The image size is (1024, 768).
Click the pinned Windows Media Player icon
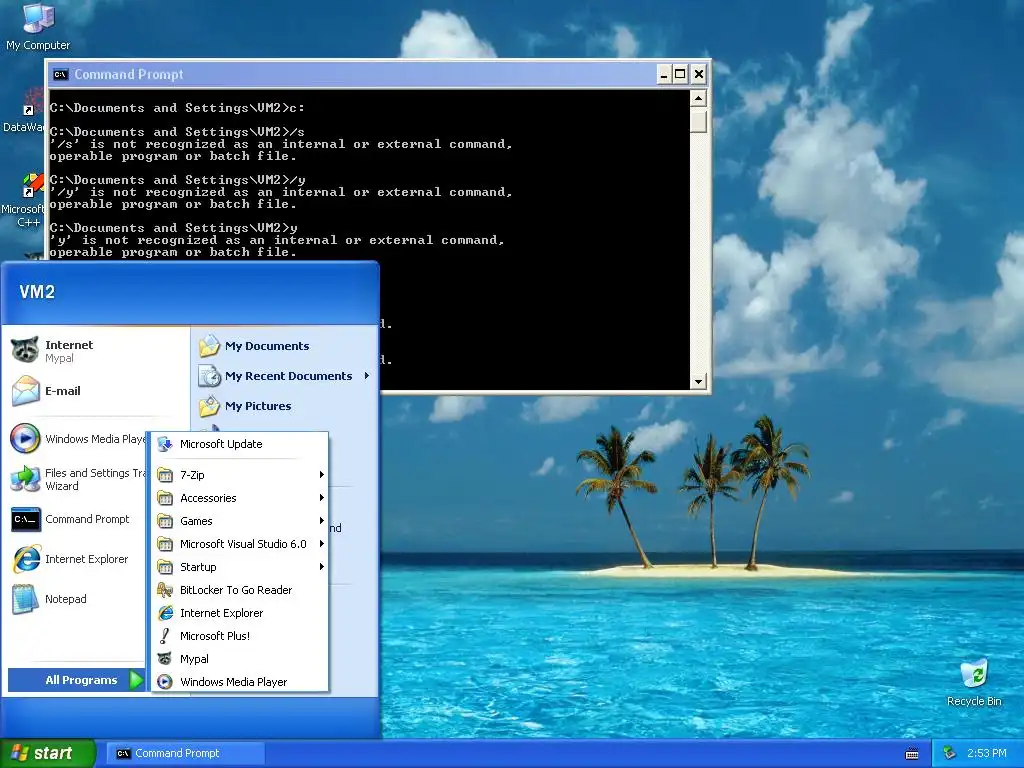pyautogui.click(x=25, y=438)
